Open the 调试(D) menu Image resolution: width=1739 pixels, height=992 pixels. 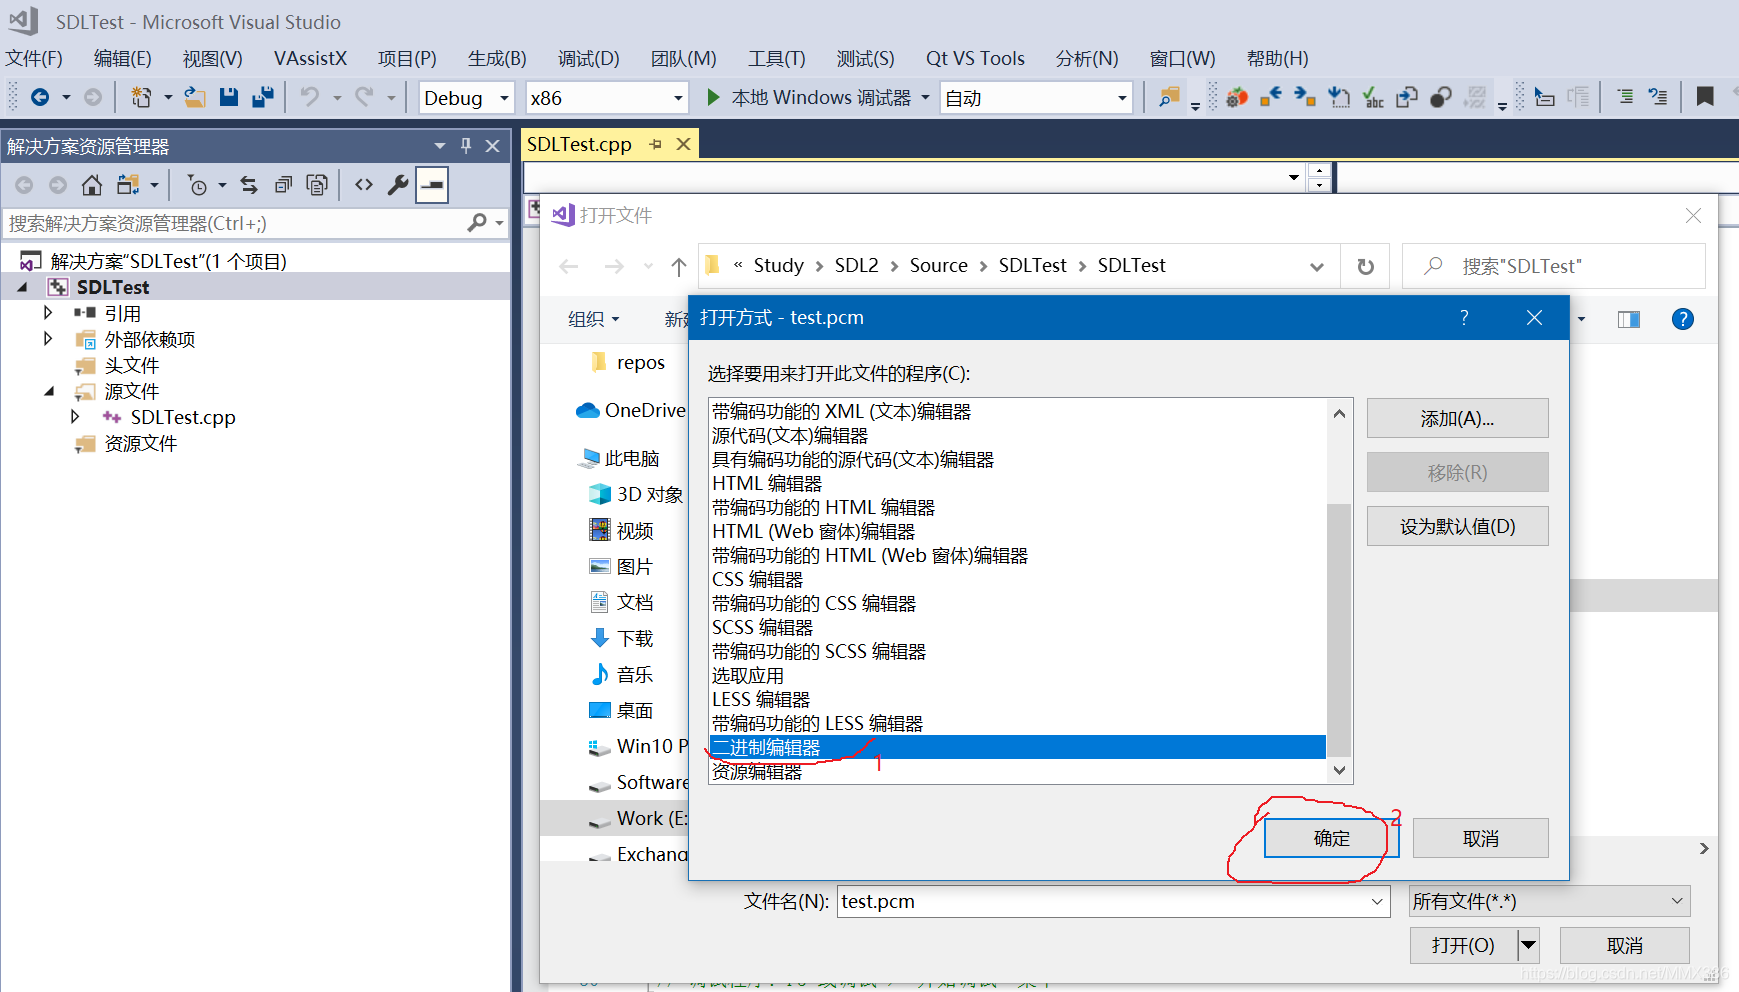589,58
